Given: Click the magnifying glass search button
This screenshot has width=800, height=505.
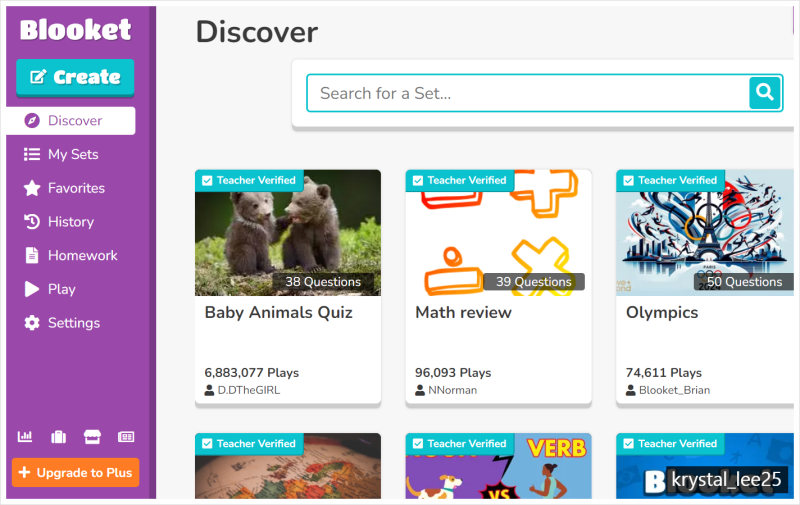Looking at the screenshot, I should point(764,93).
